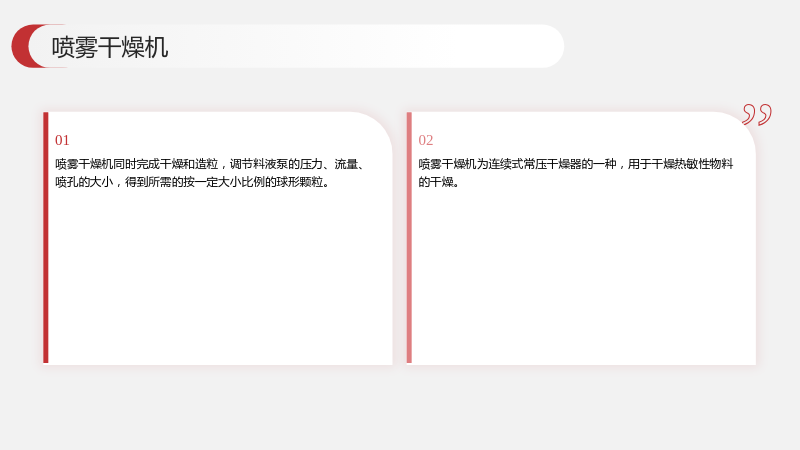The height and width of the screenshot is (450, 800).
Task: Click empty white area of card 02
Action: 583,278
